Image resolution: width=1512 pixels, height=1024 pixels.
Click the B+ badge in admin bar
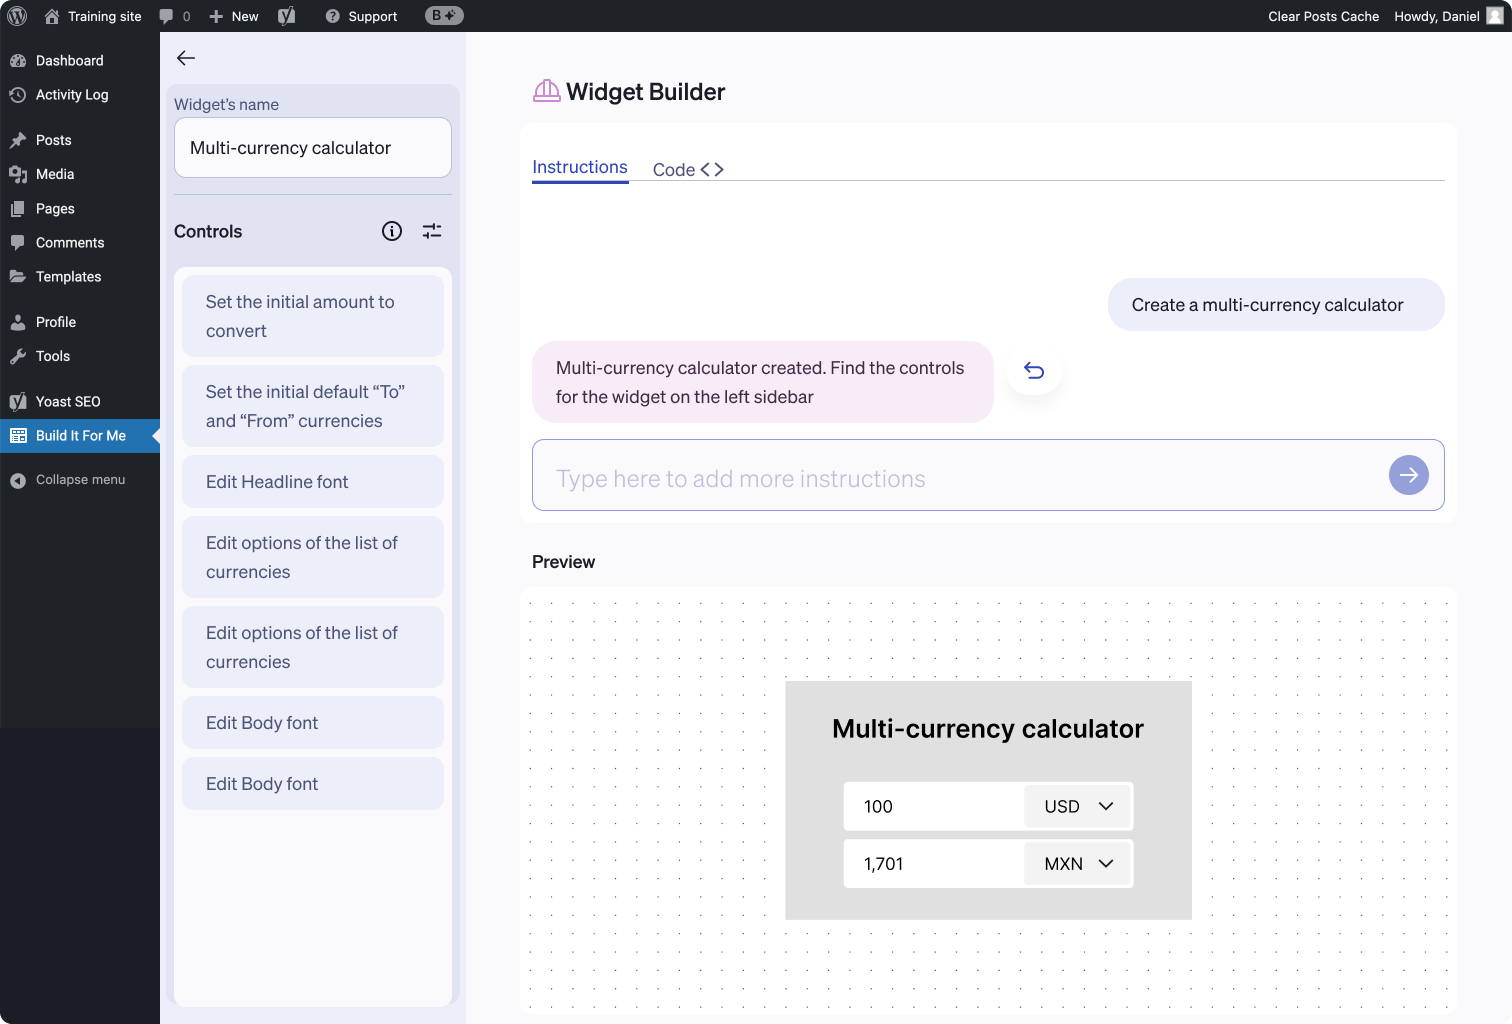coord(444,16)
